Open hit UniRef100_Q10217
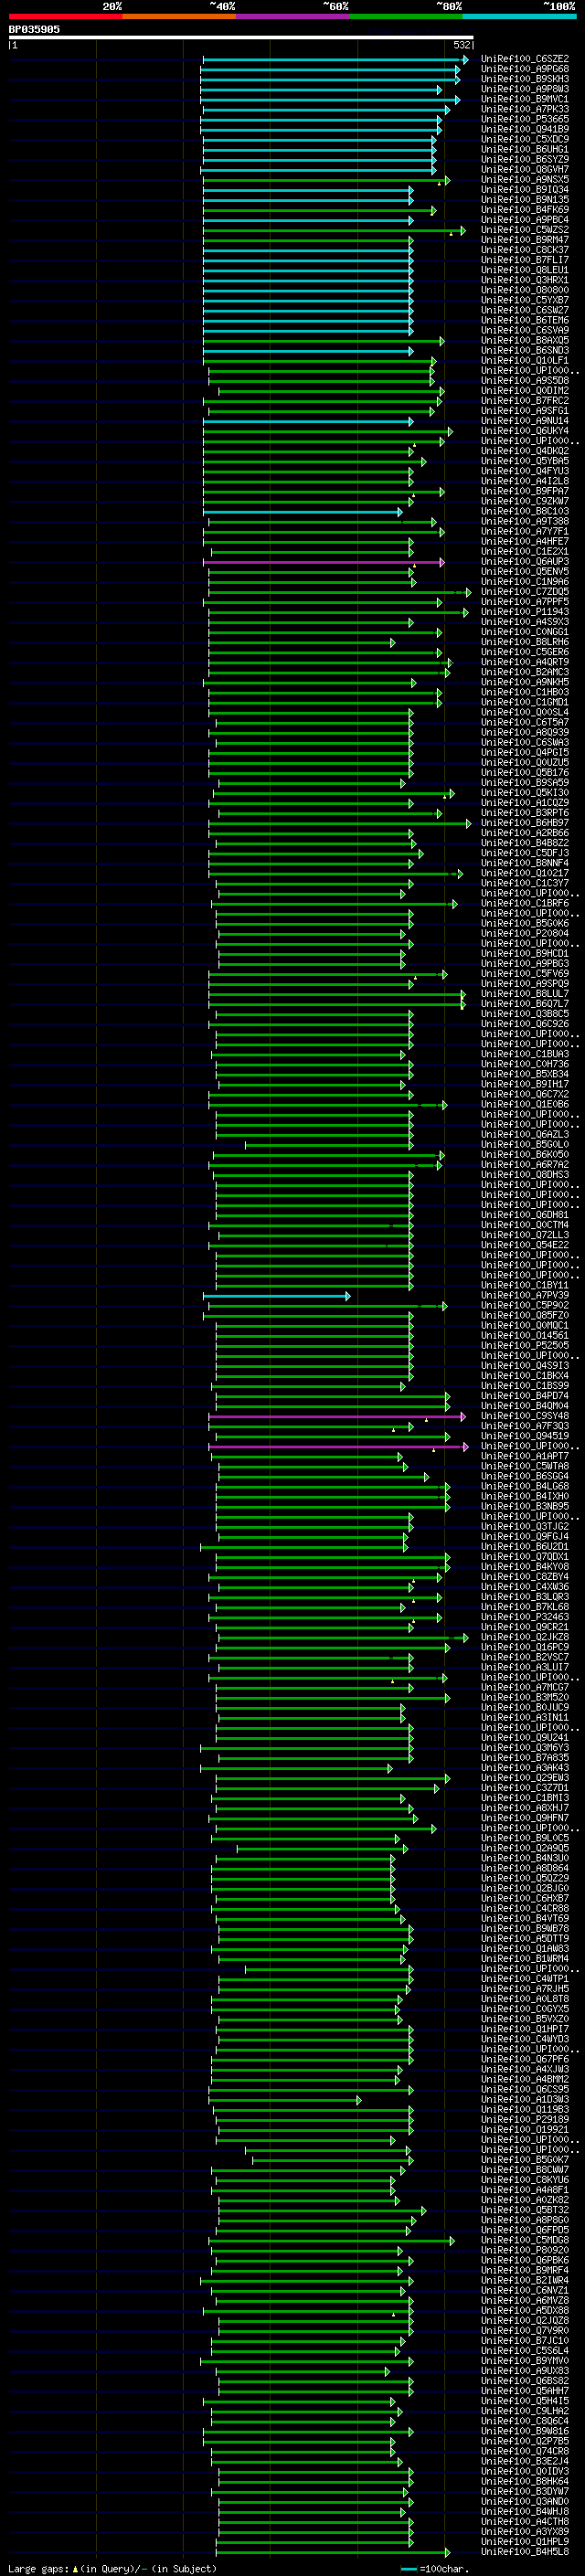 525,873
